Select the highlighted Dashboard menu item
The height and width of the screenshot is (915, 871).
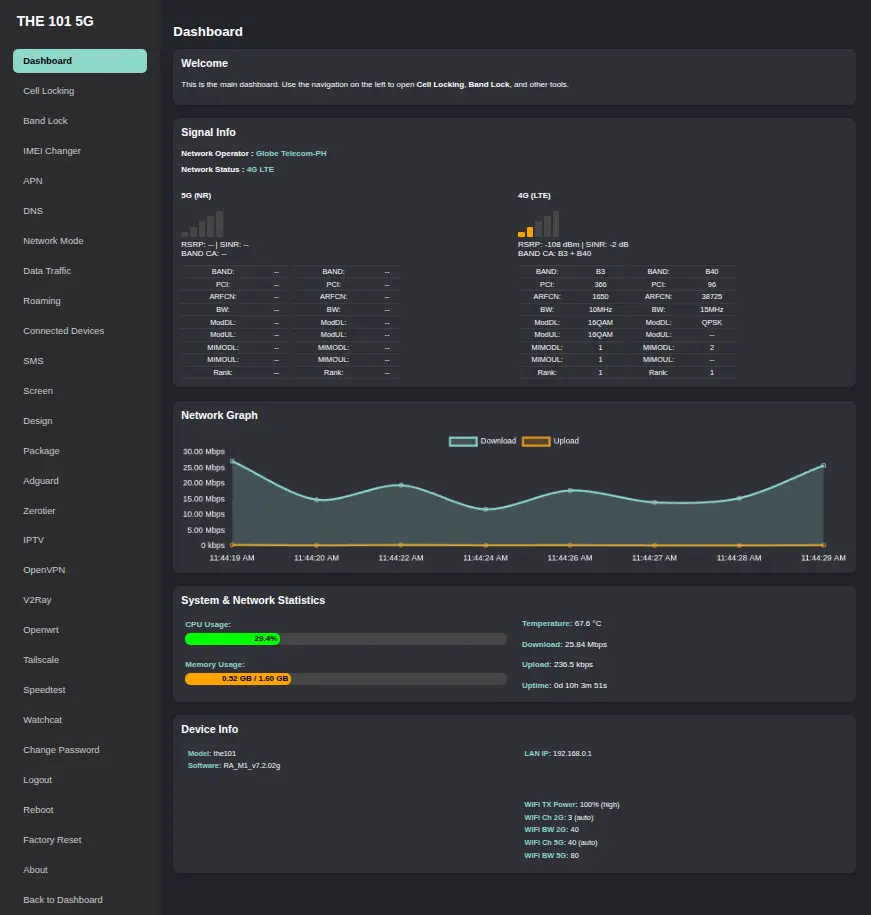click(x=80, y=61)
